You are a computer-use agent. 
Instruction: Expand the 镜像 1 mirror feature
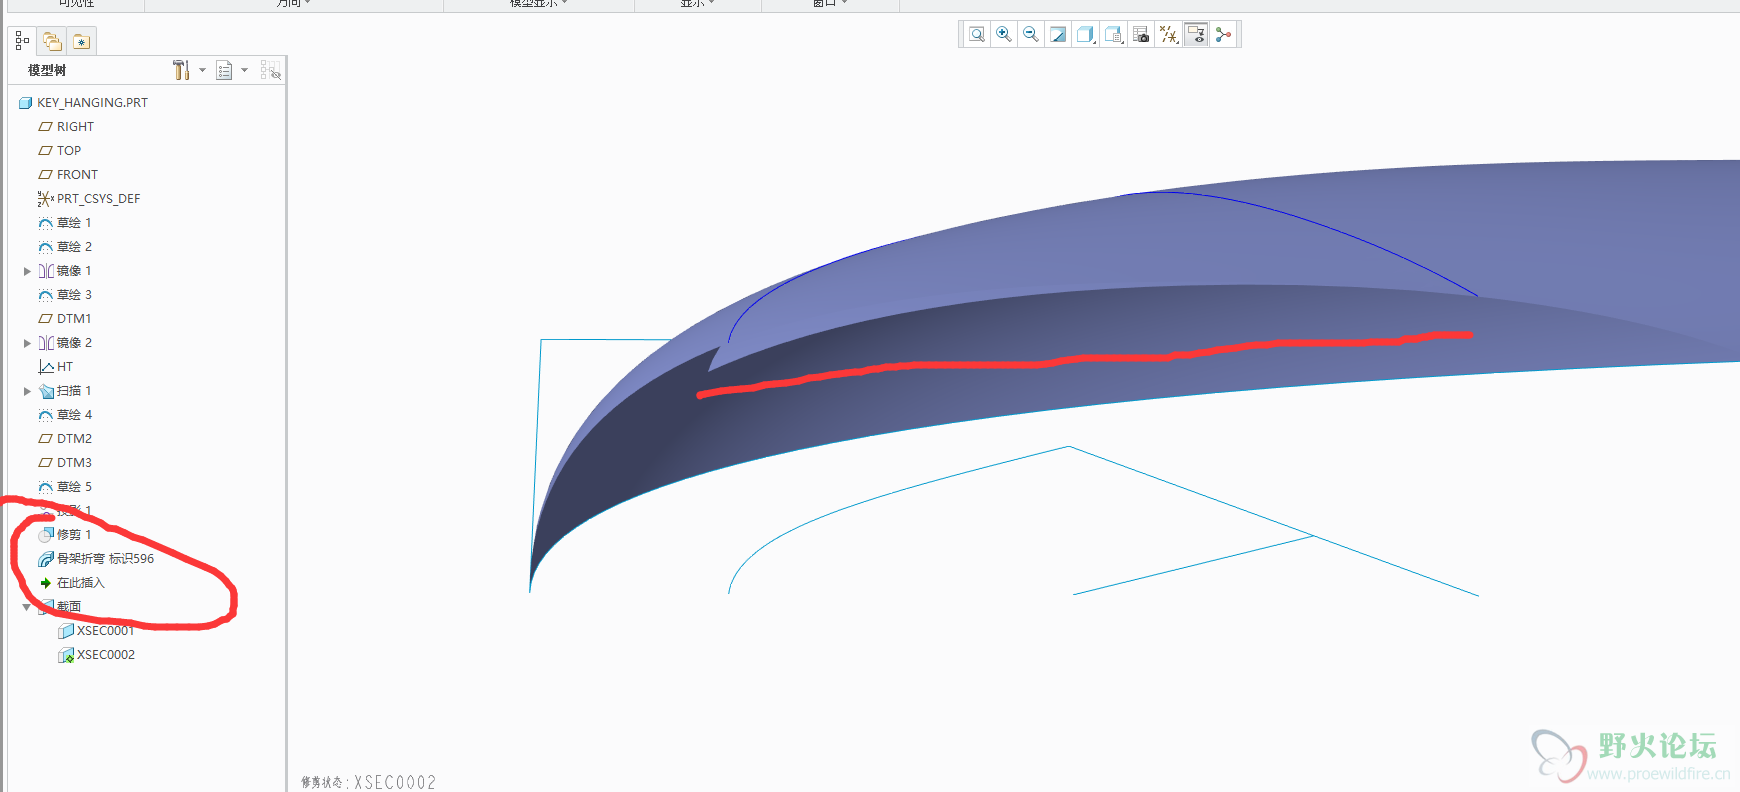pos(27,271)
